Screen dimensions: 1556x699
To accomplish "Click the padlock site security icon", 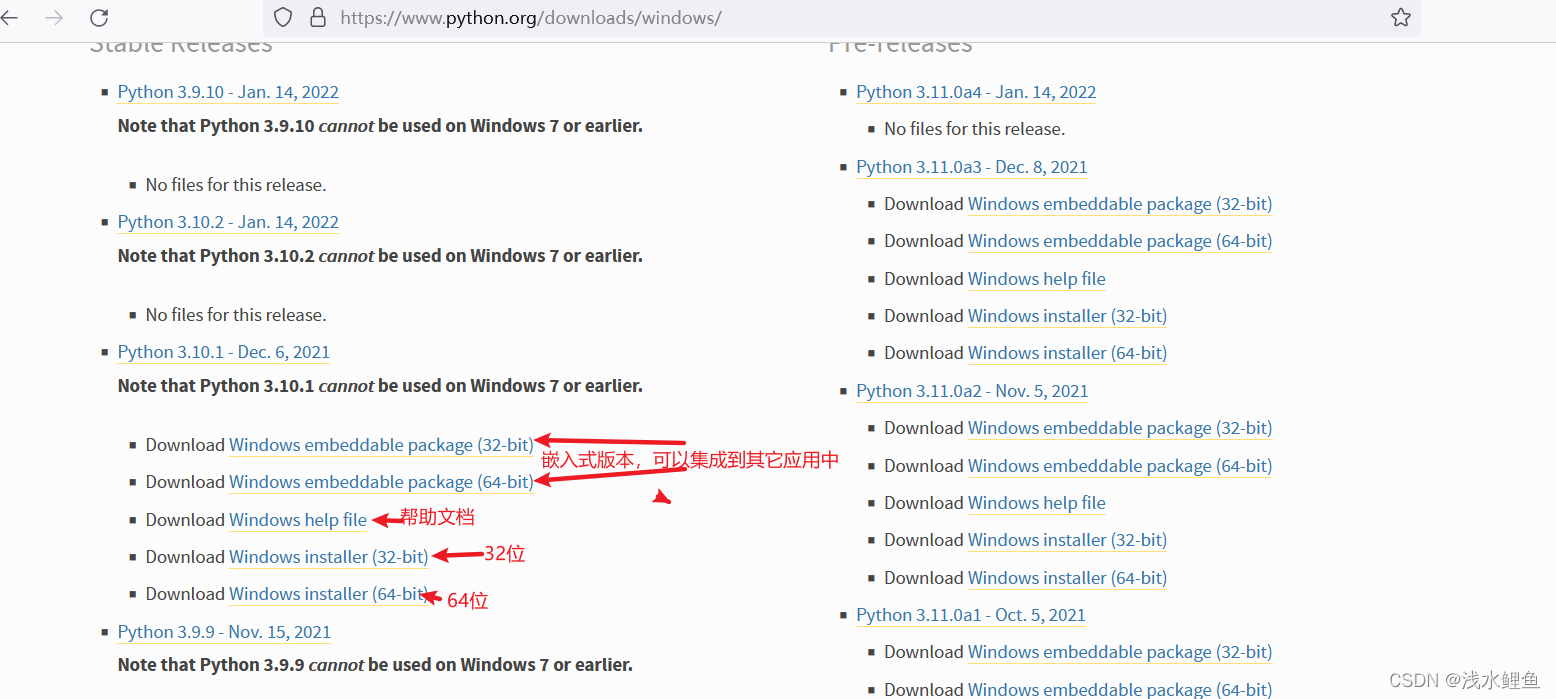I will tap(318, 18).
